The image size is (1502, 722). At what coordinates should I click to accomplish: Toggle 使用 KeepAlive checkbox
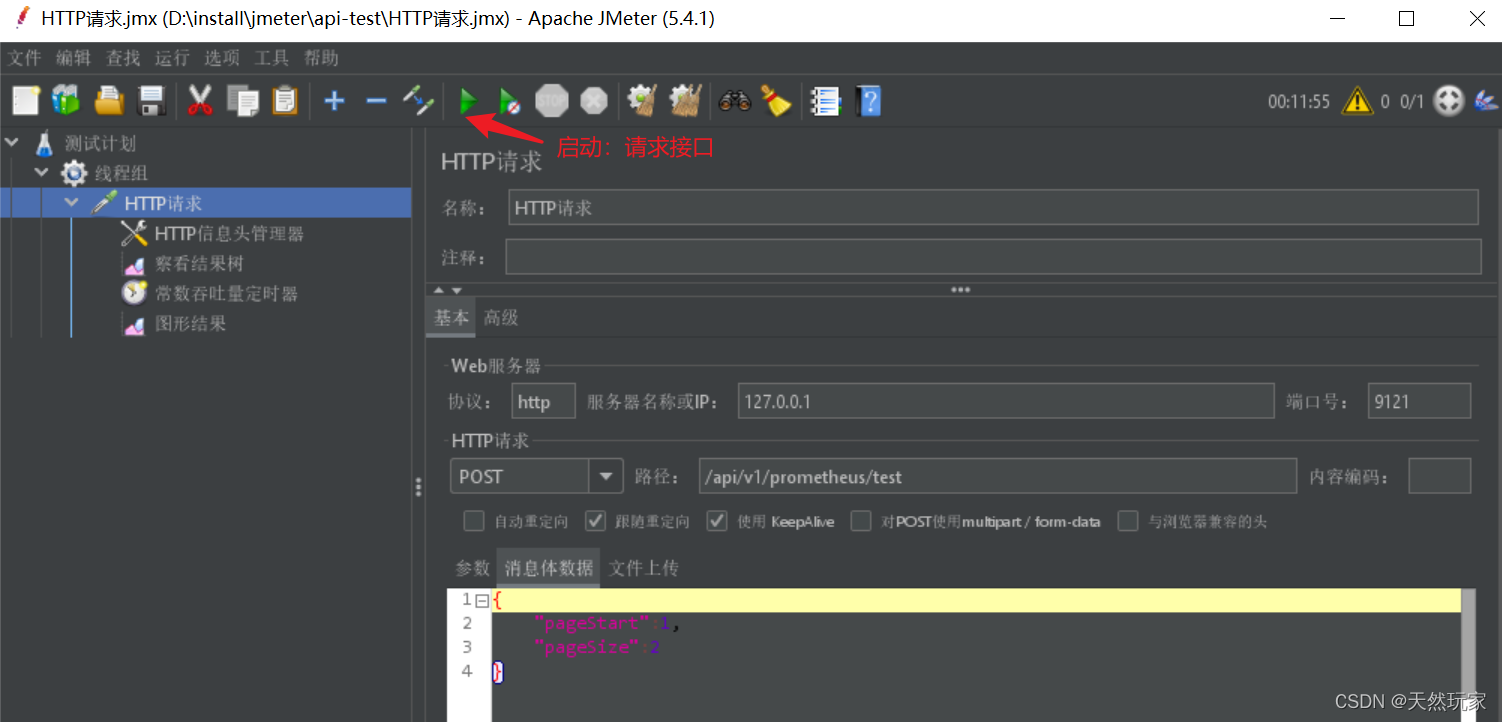click(x=717, y=521)
